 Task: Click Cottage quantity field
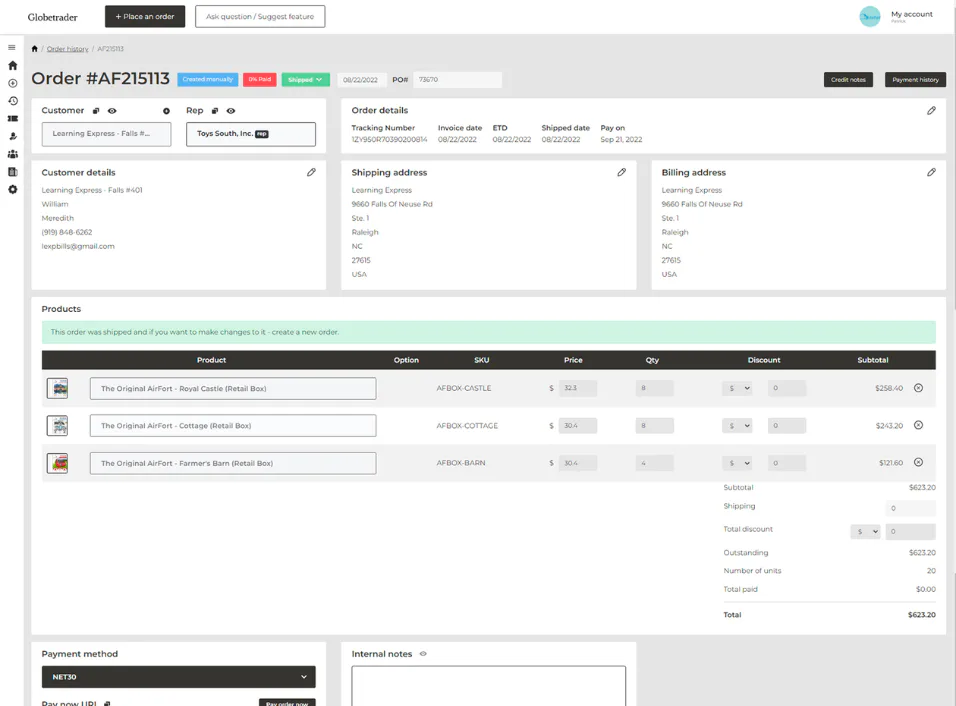coord(654,426)
